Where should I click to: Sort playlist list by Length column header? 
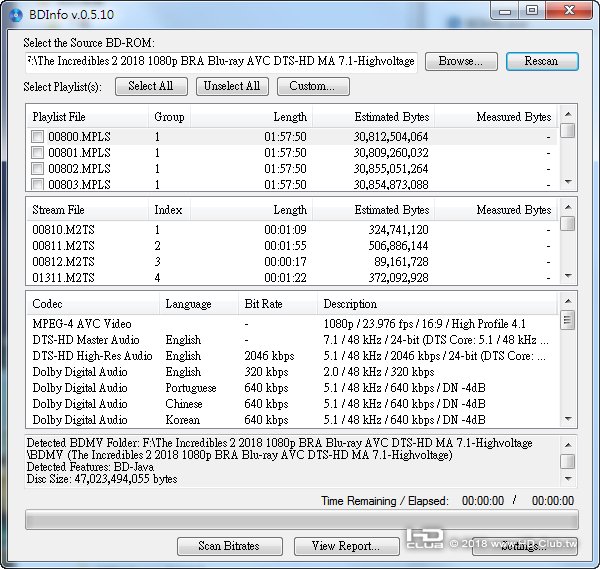click(x=251, y=117)
